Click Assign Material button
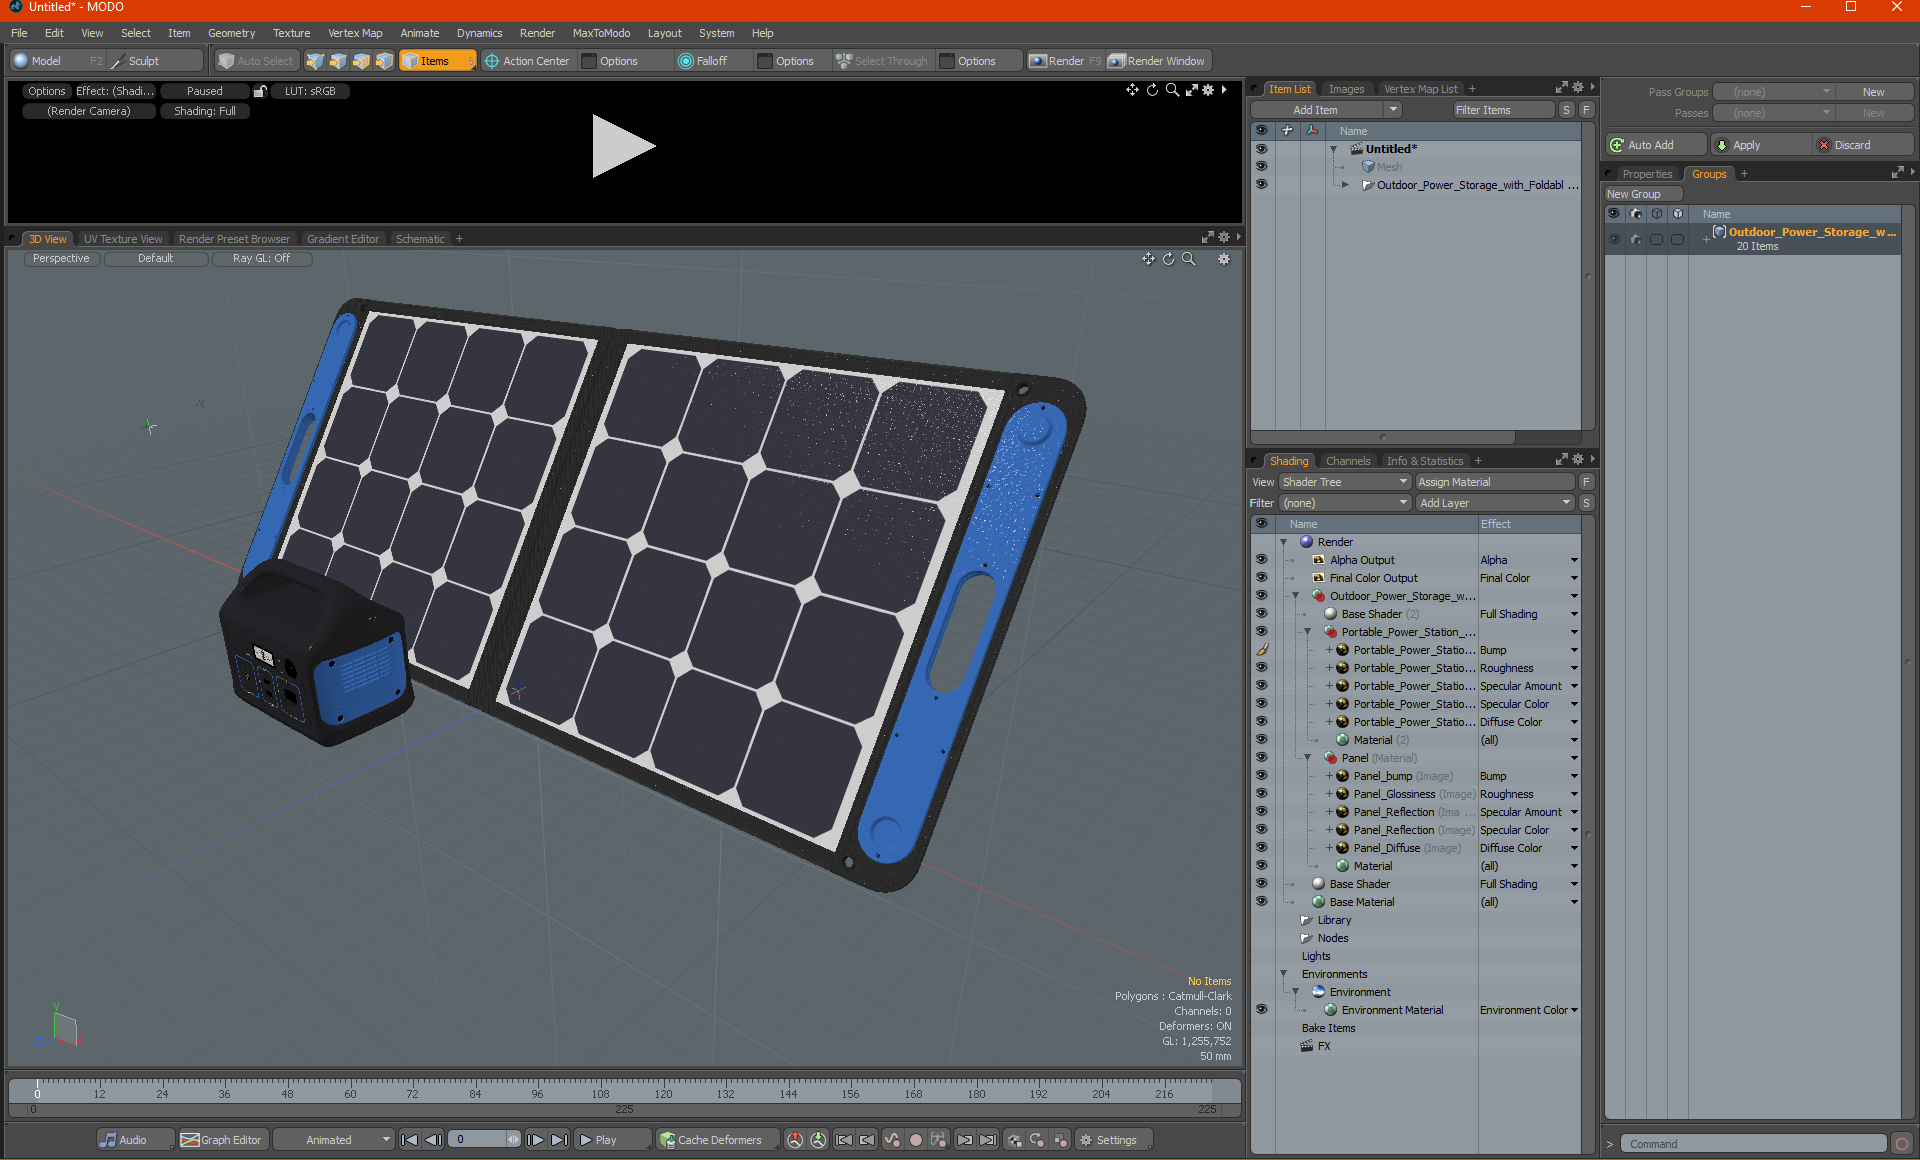This screenshot has height=1160, width=1920. [x=1495, y=482]
